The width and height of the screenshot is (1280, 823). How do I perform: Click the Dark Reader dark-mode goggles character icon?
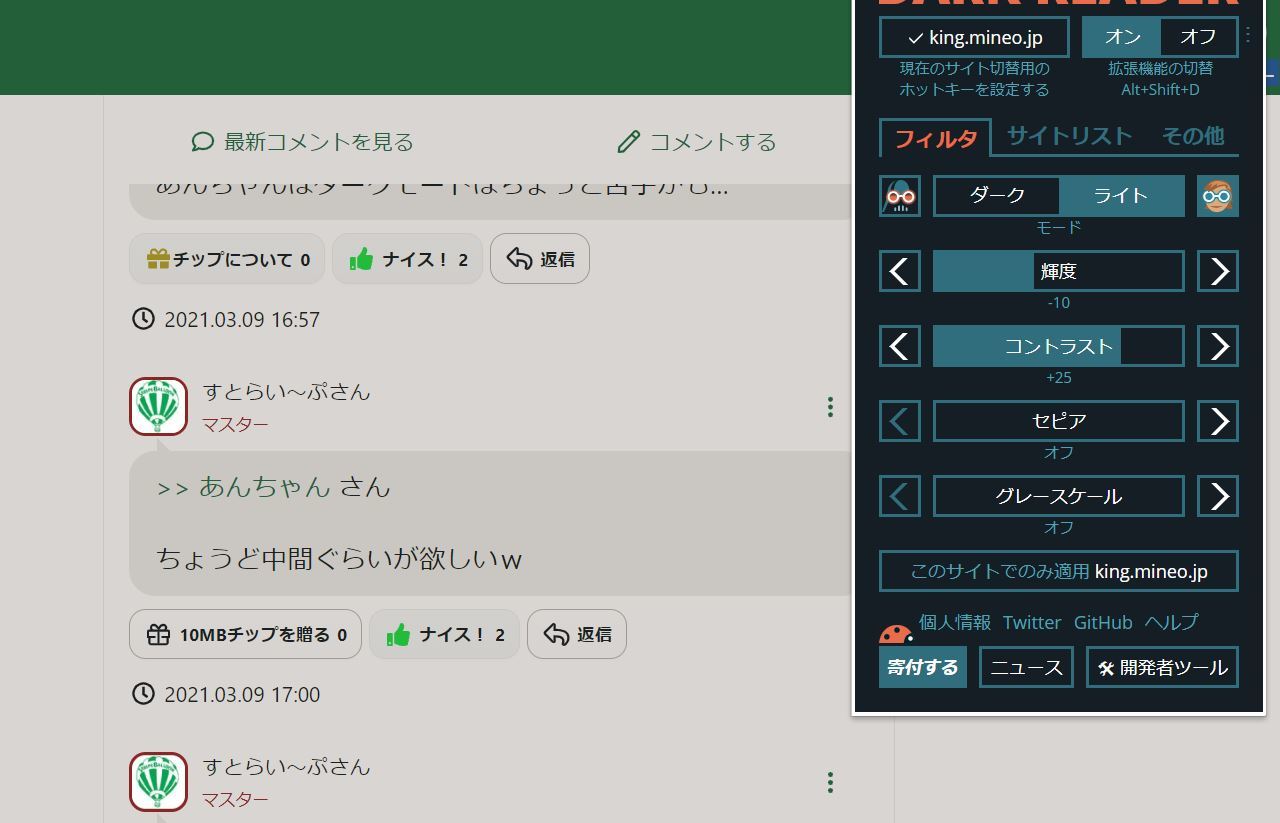tap(900, 196)
